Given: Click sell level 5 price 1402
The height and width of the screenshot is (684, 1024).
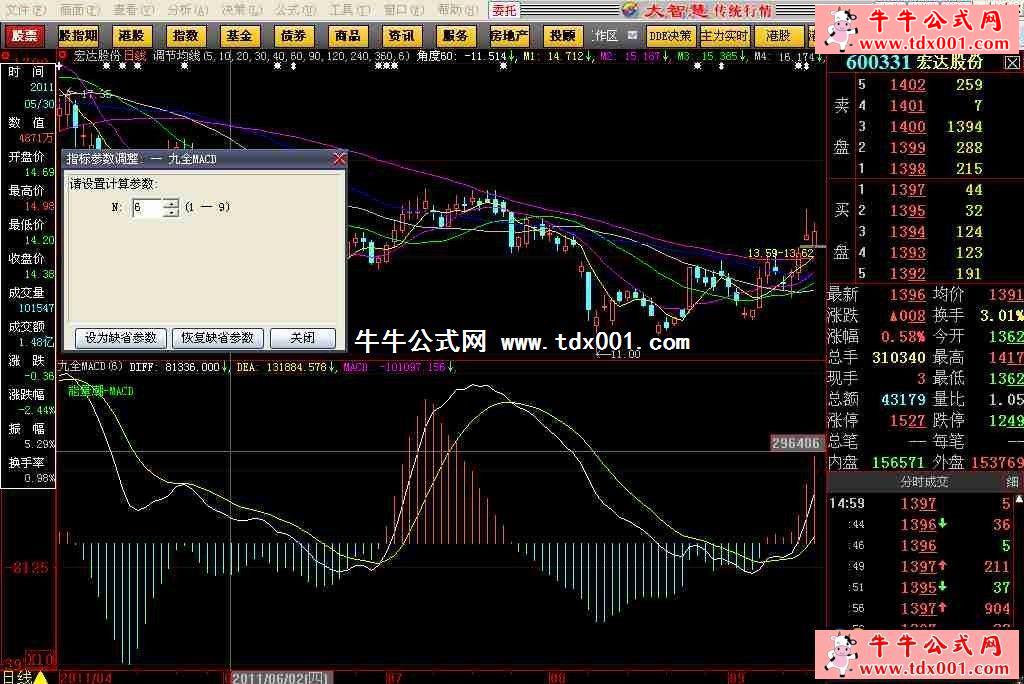Looking at the screenshot, I should pyautogui.click(x=908, y=85).
